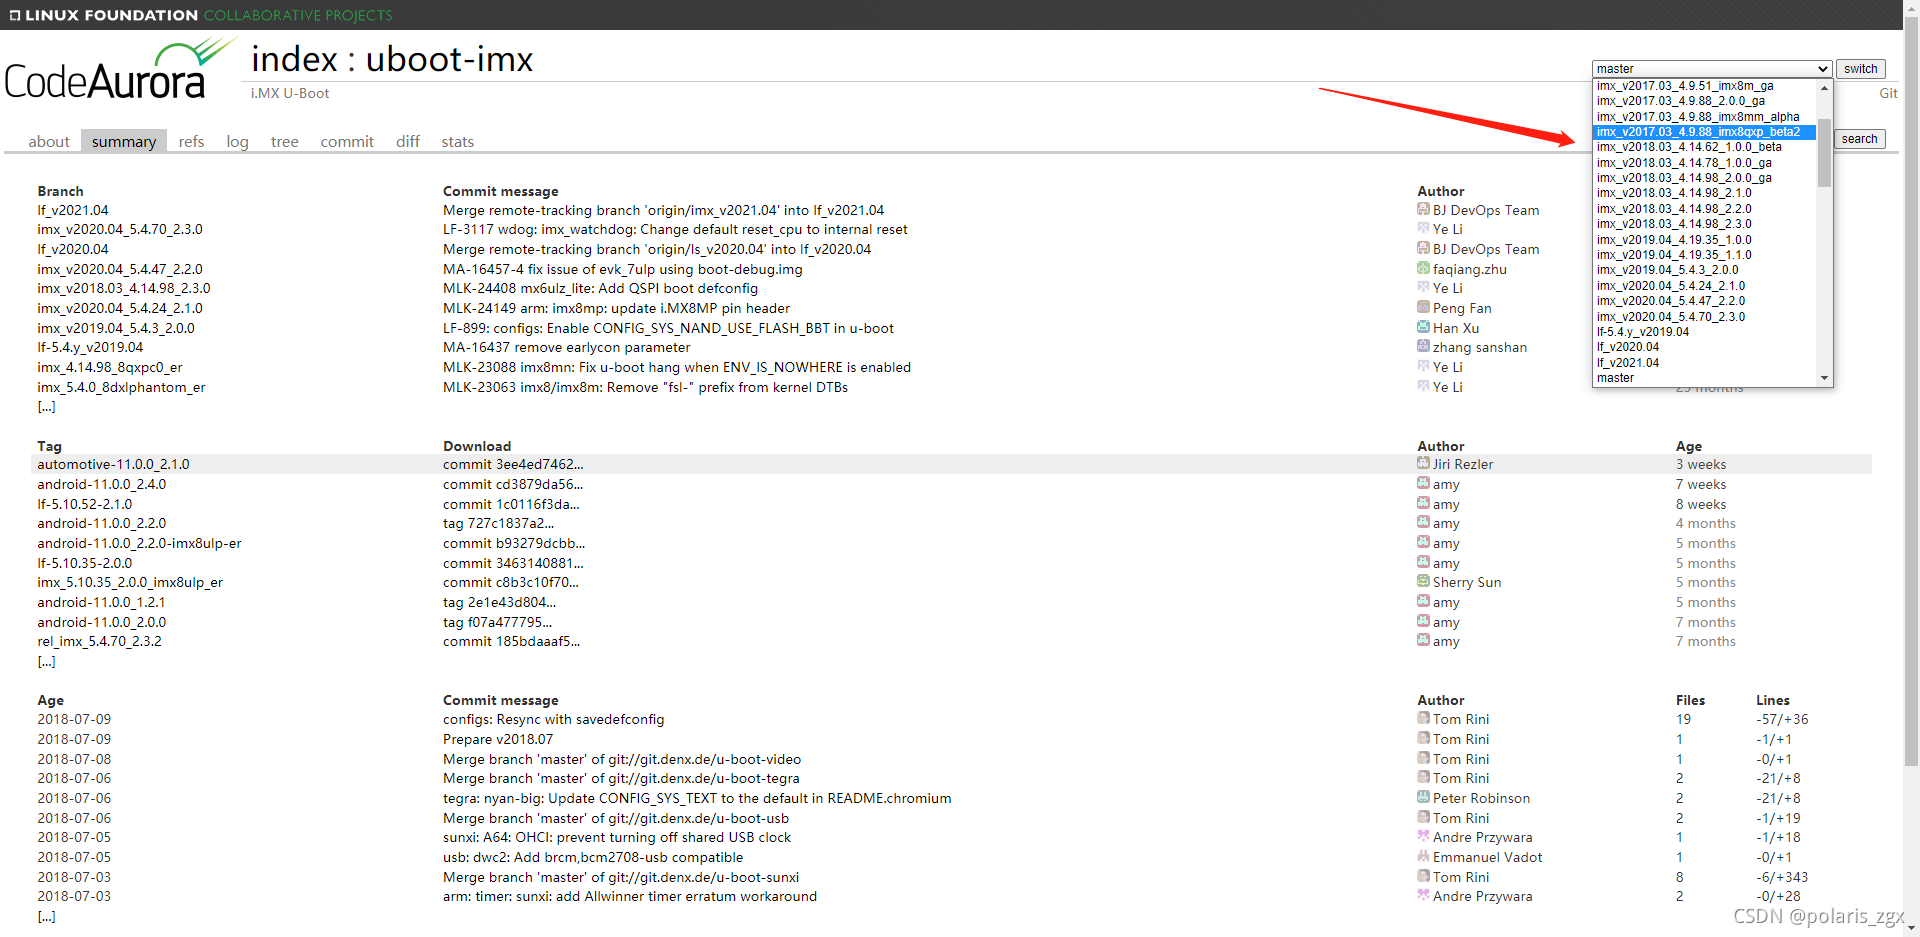The image size is (1920, 937).
Task: Open 'configs: Resync with savedefconfig' commit
Action: [553, 719]
